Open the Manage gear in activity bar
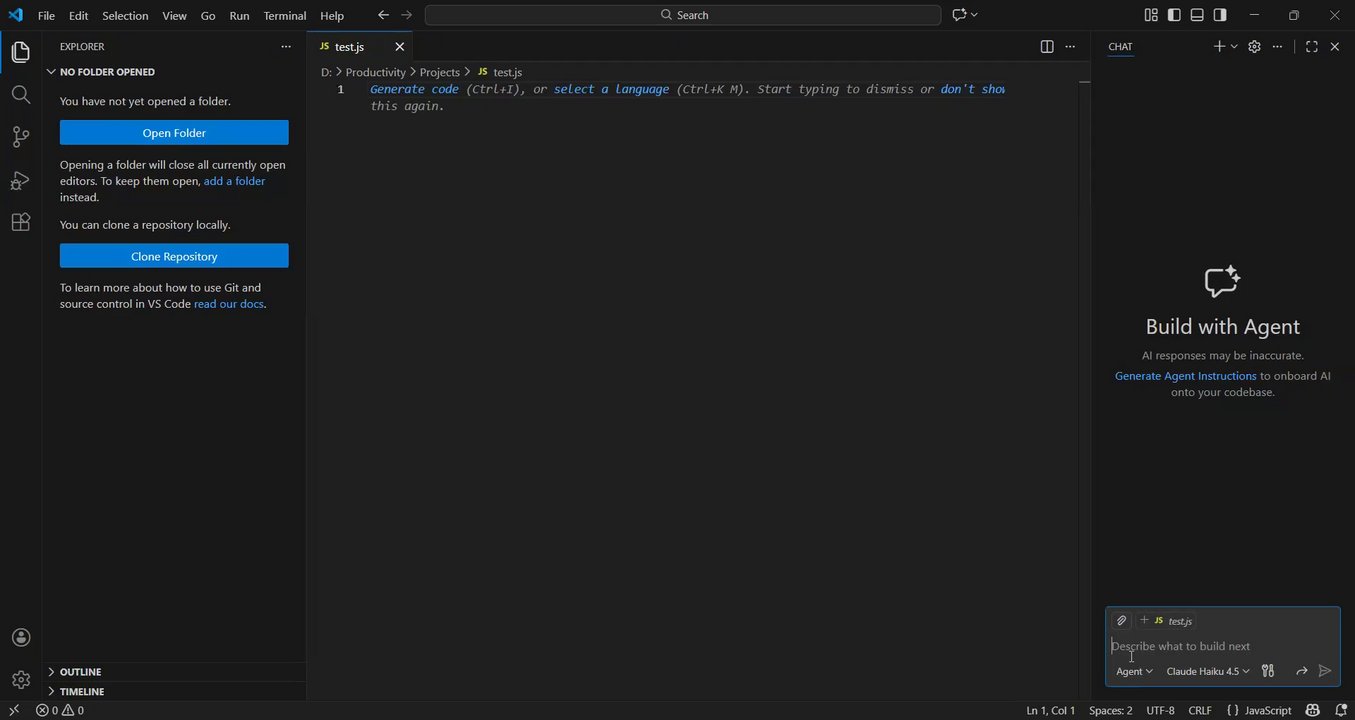Viewport: 1355px width, 720px height. 20,680
